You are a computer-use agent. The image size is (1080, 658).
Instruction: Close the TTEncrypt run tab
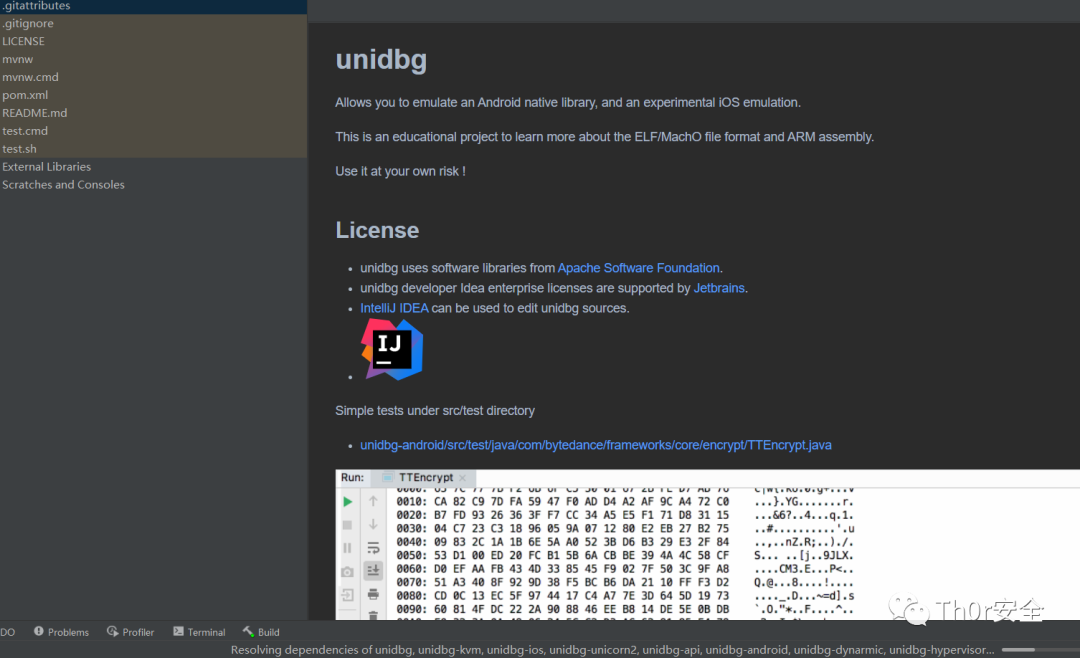click(x=463, y=478)
